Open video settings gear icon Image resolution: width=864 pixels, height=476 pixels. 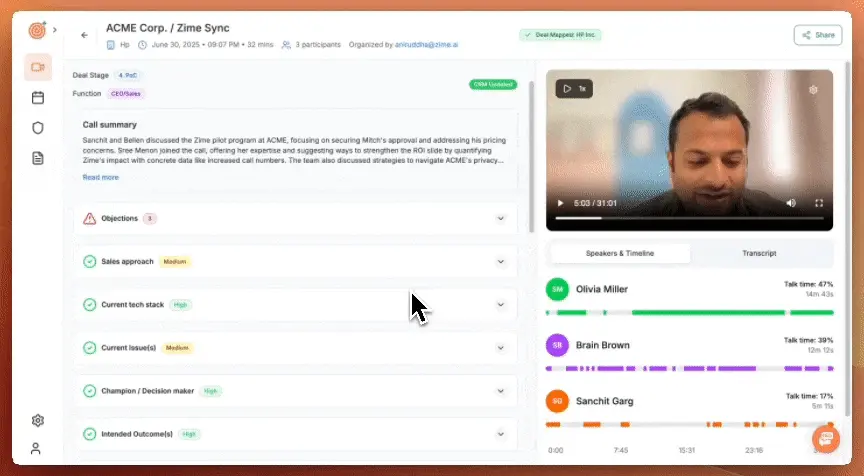click(x=813, y=90)
